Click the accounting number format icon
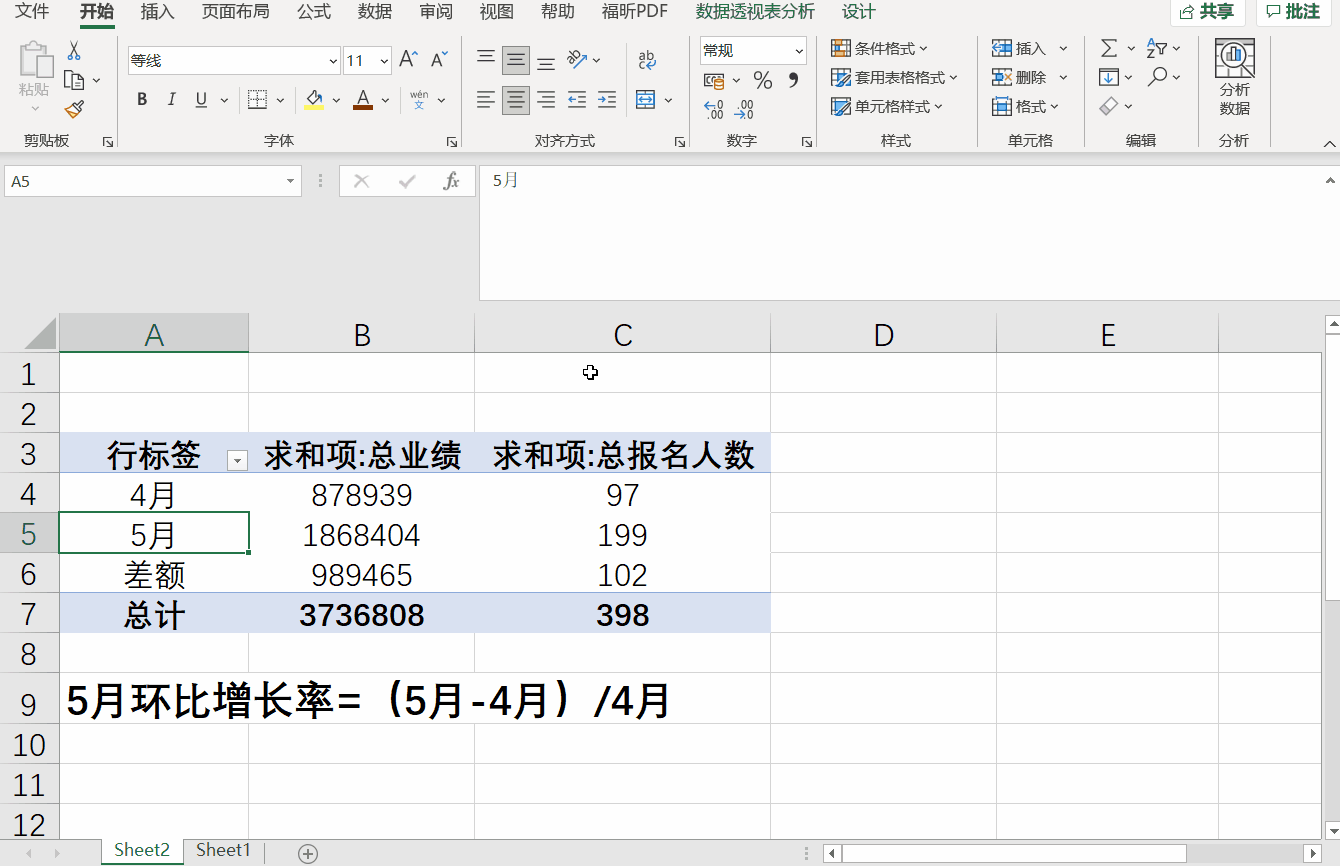1340x866 pixels. (714, 80)
